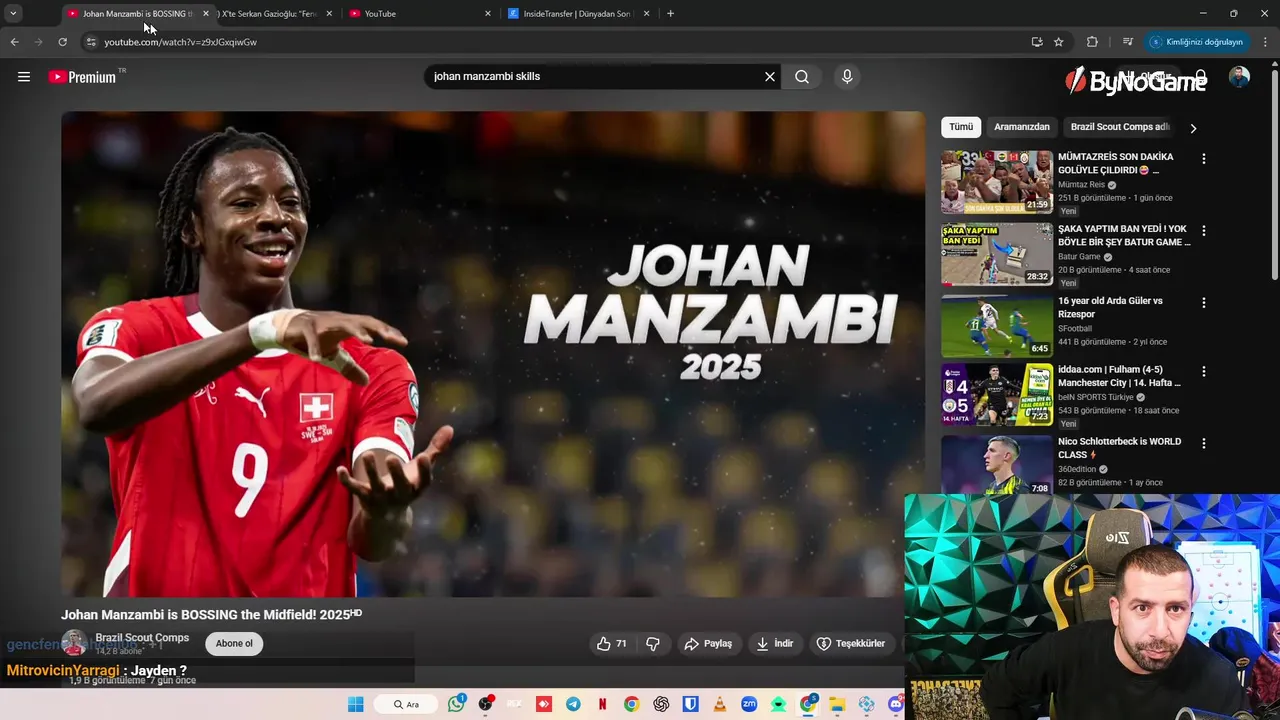This screenshot has height=720, width=1280.
Task: View site information next to the URL
Action: (91, 42)
